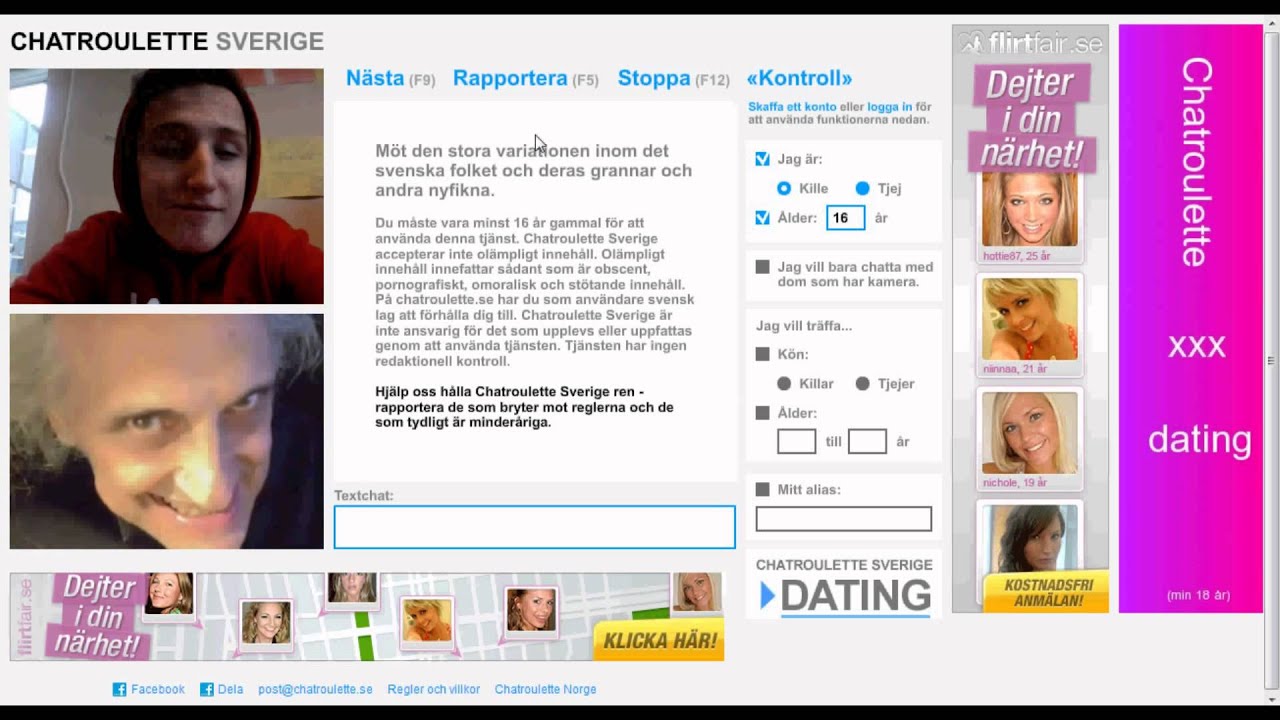Screen dimensions: 1280x720
Task: Tick the Ålder checkbox under 'Jag vill träffa'
Action: click(x=763, y=413)
